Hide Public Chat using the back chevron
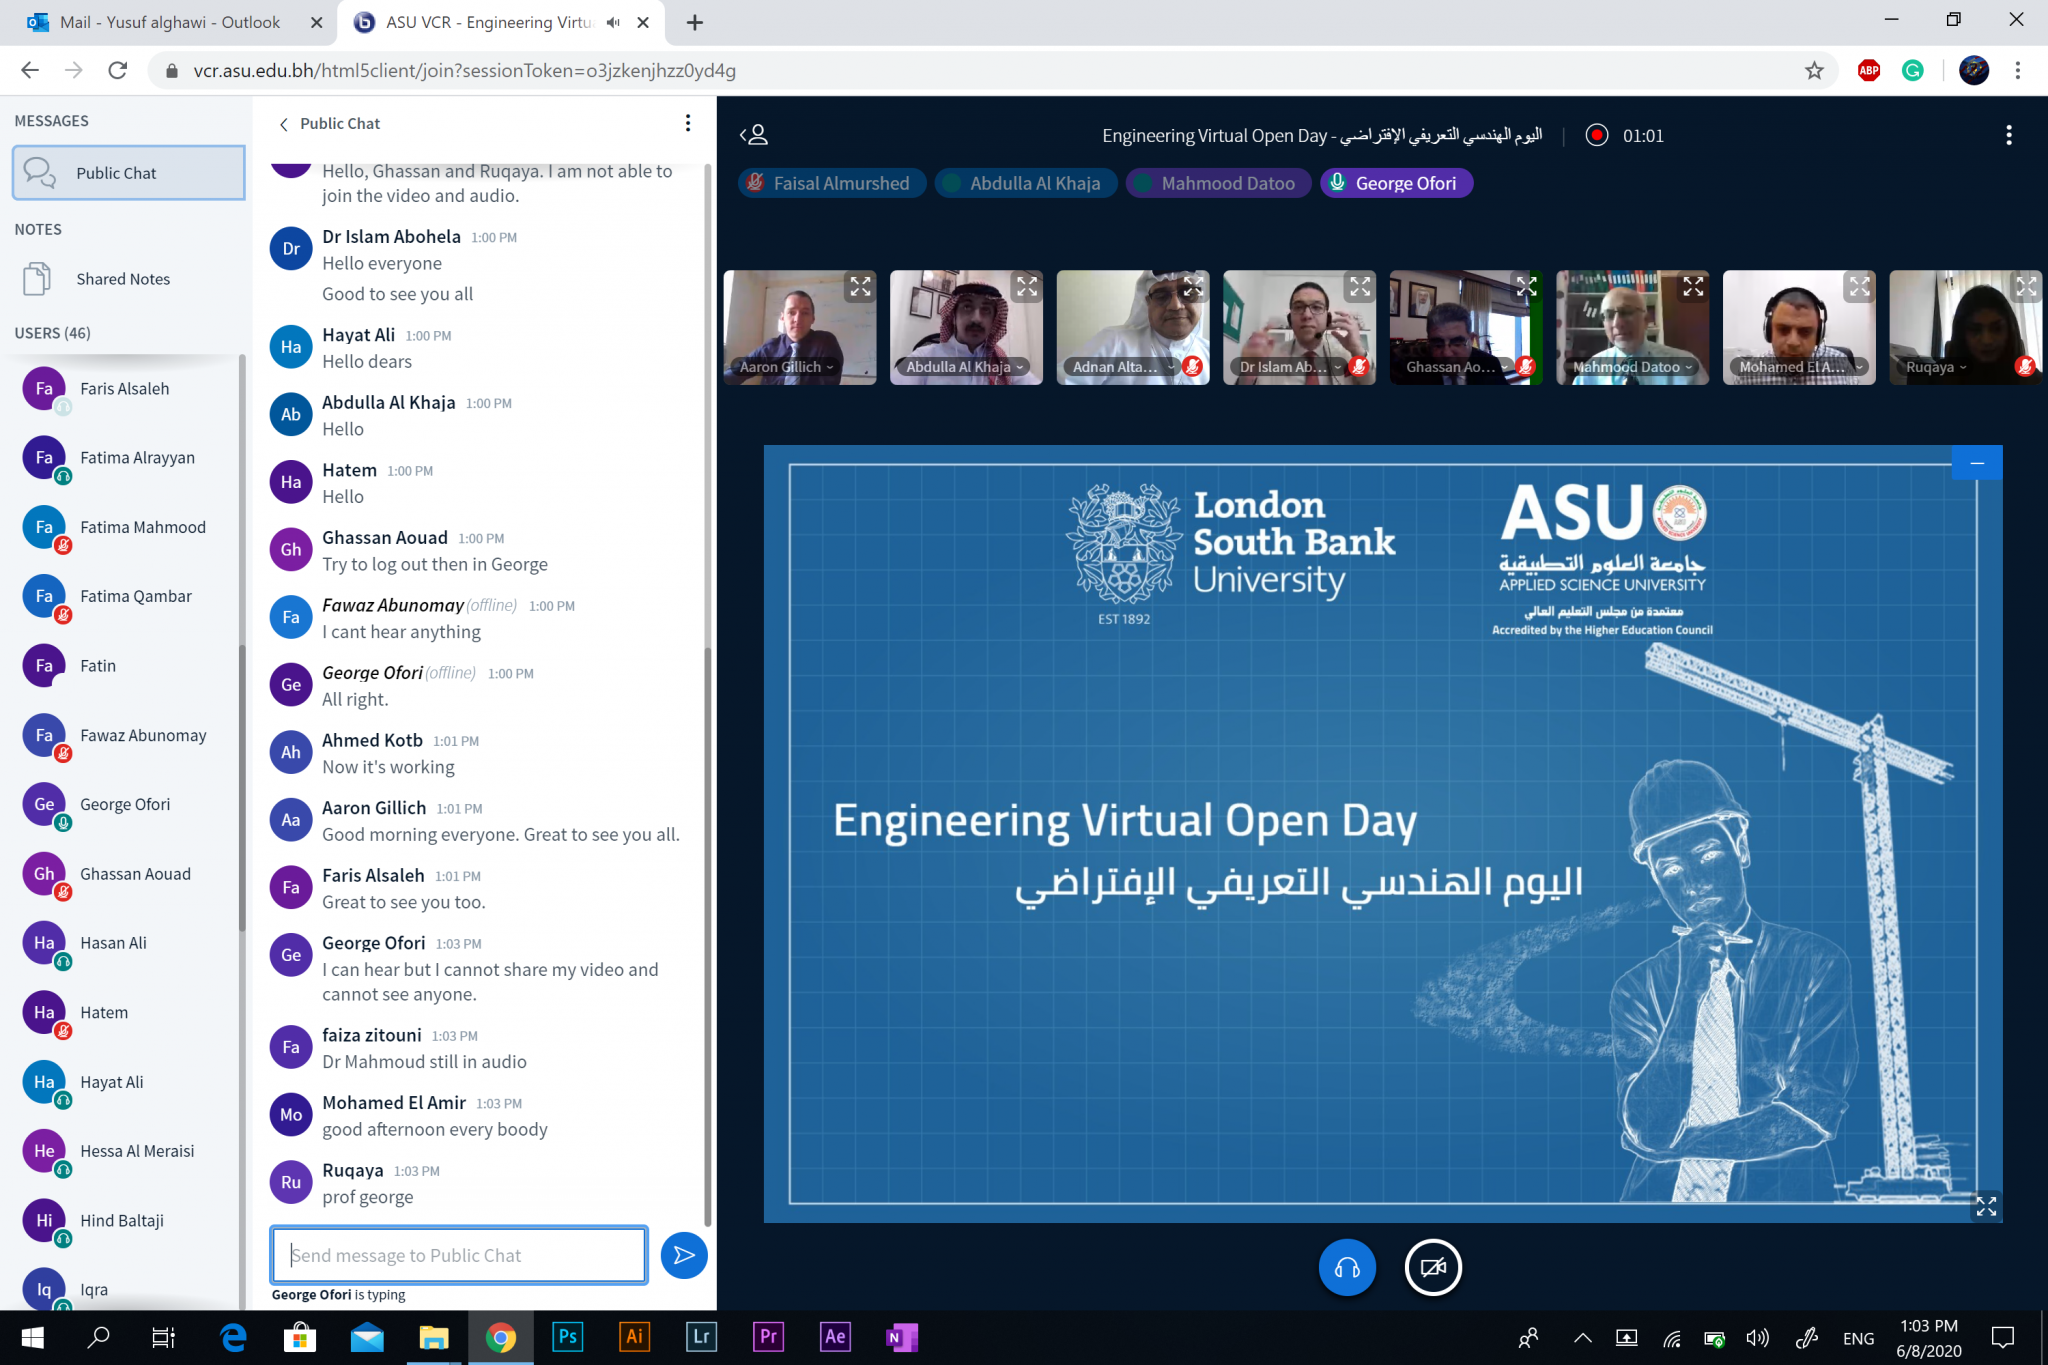Image resolution: width=2048 pixels, height=1365 pixels. click(x=284, y=124)
